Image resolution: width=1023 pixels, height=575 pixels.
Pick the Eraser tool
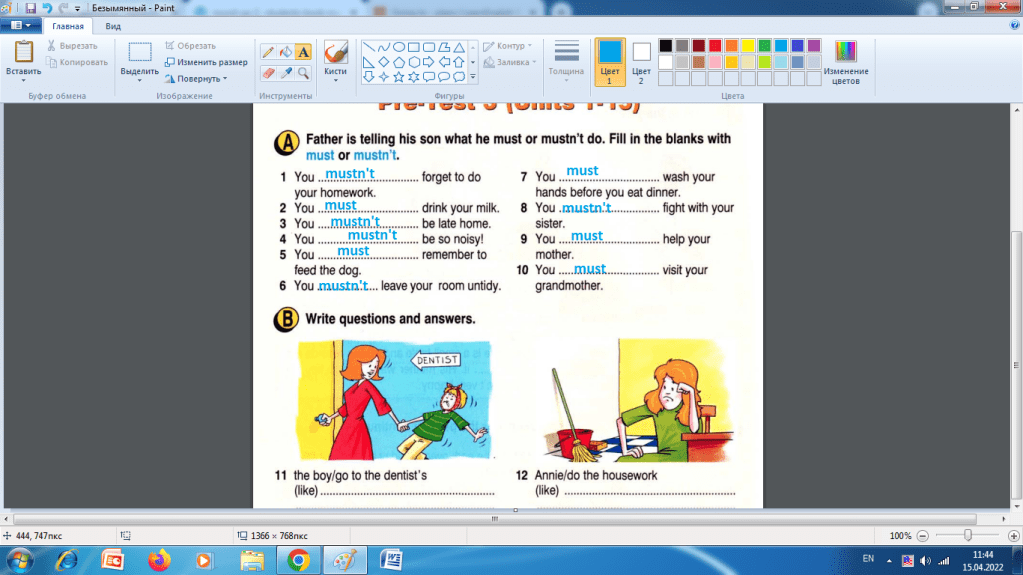(x=268, y=73)
